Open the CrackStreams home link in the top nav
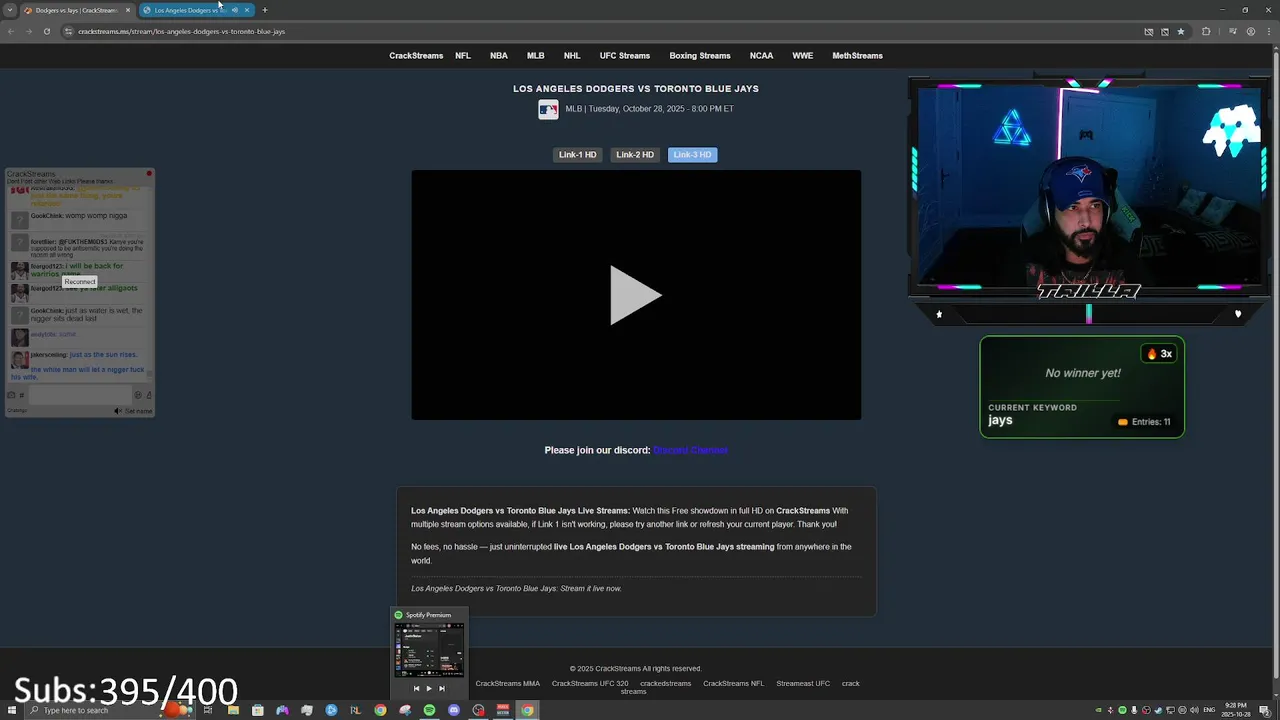The image size is (1280, 720). 416,56
